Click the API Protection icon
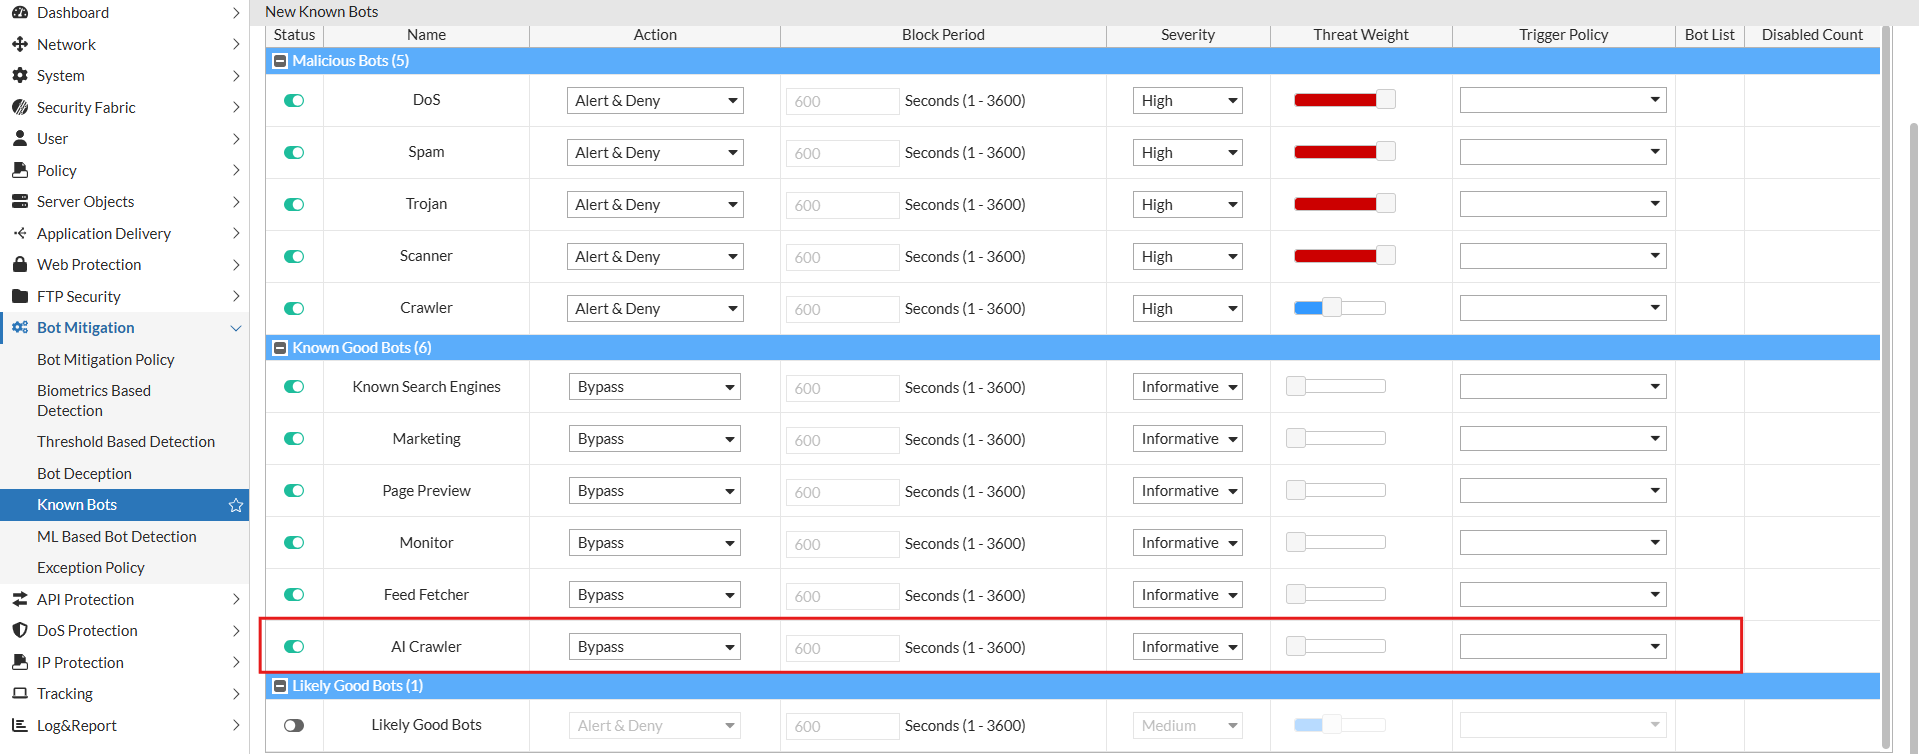Image resolution: width=1919 pixels, height=754 pixels. coord(20,599)
